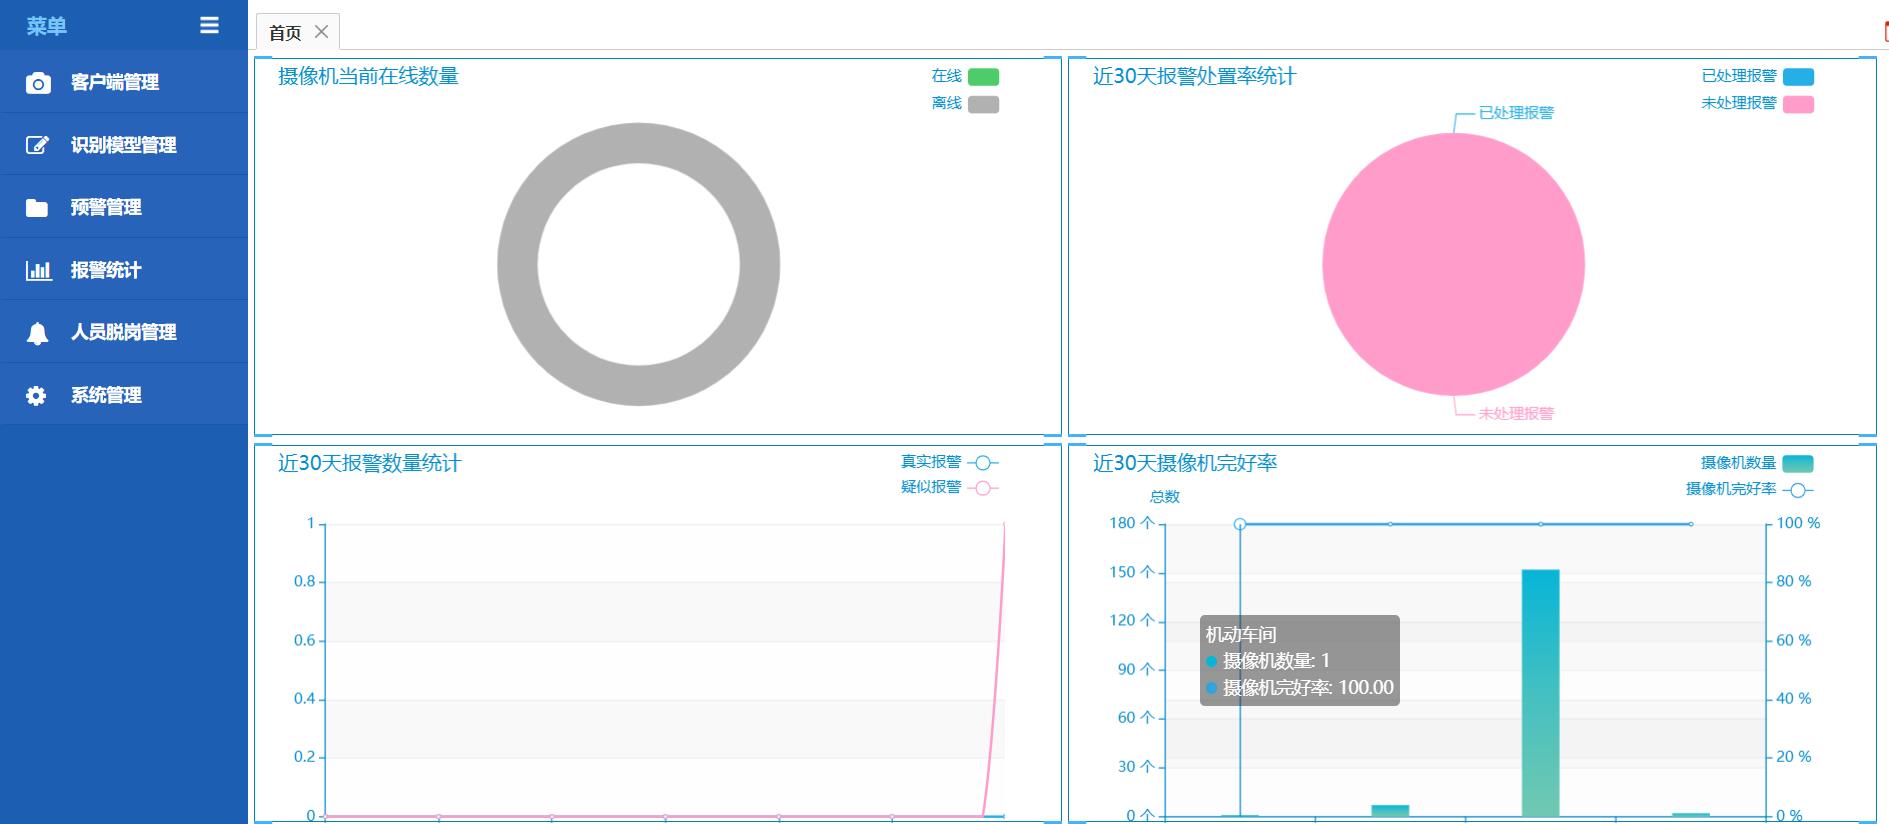
Task: Click the 180 个 axis value
Action: (x=1132, y=523)
